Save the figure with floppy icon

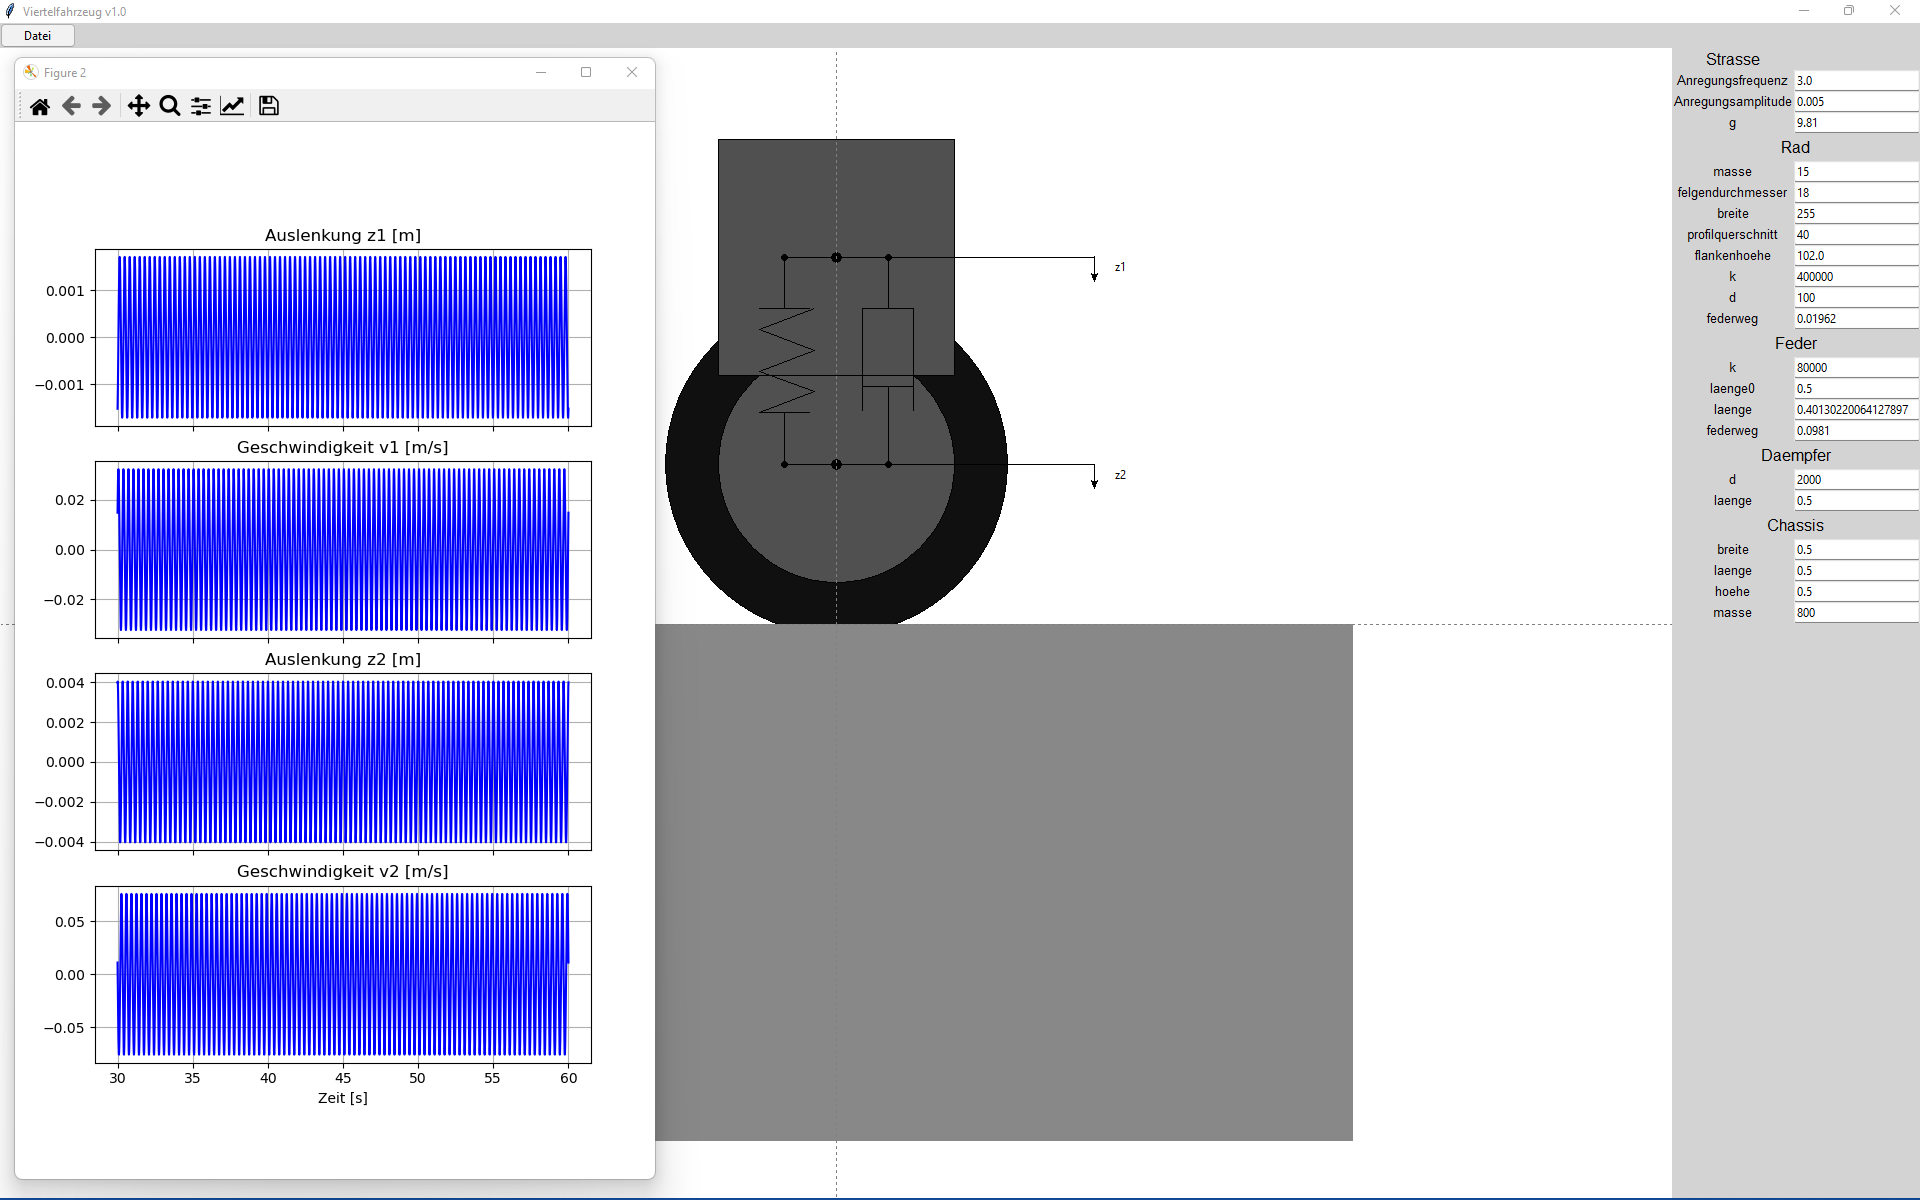(269, 106)
